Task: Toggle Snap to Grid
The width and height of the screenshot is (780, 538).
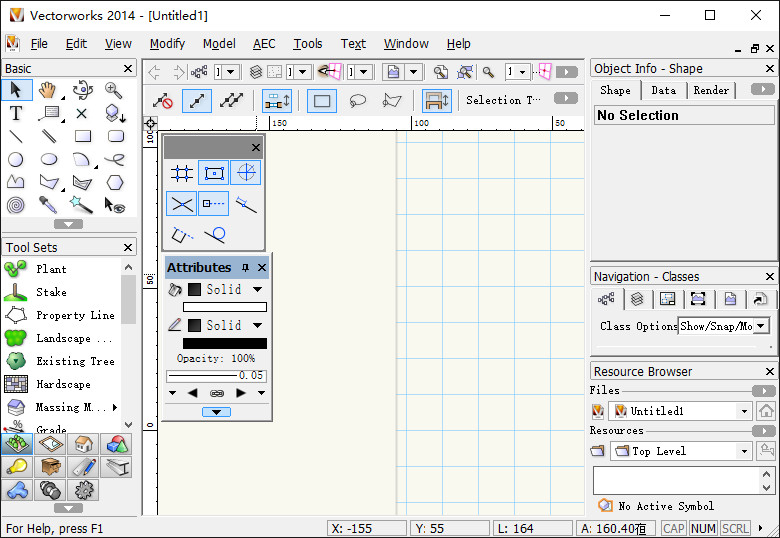Action: (x=182, y=173)
